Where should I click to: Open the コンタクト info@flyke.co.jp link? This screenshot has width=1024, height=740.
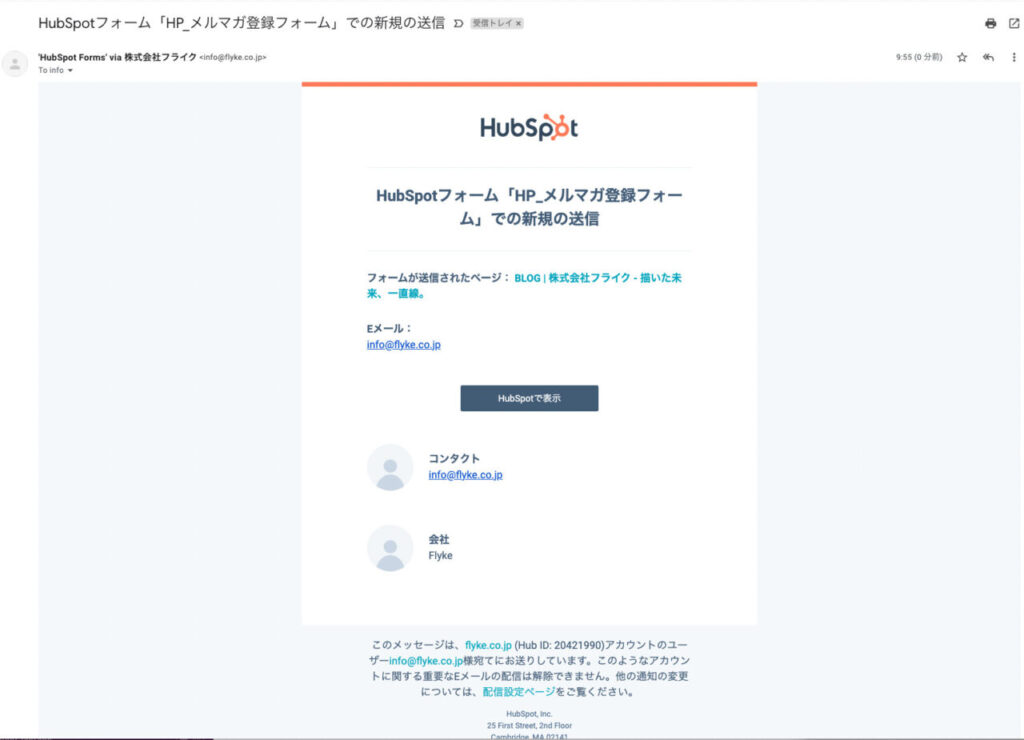click(465, 475)
